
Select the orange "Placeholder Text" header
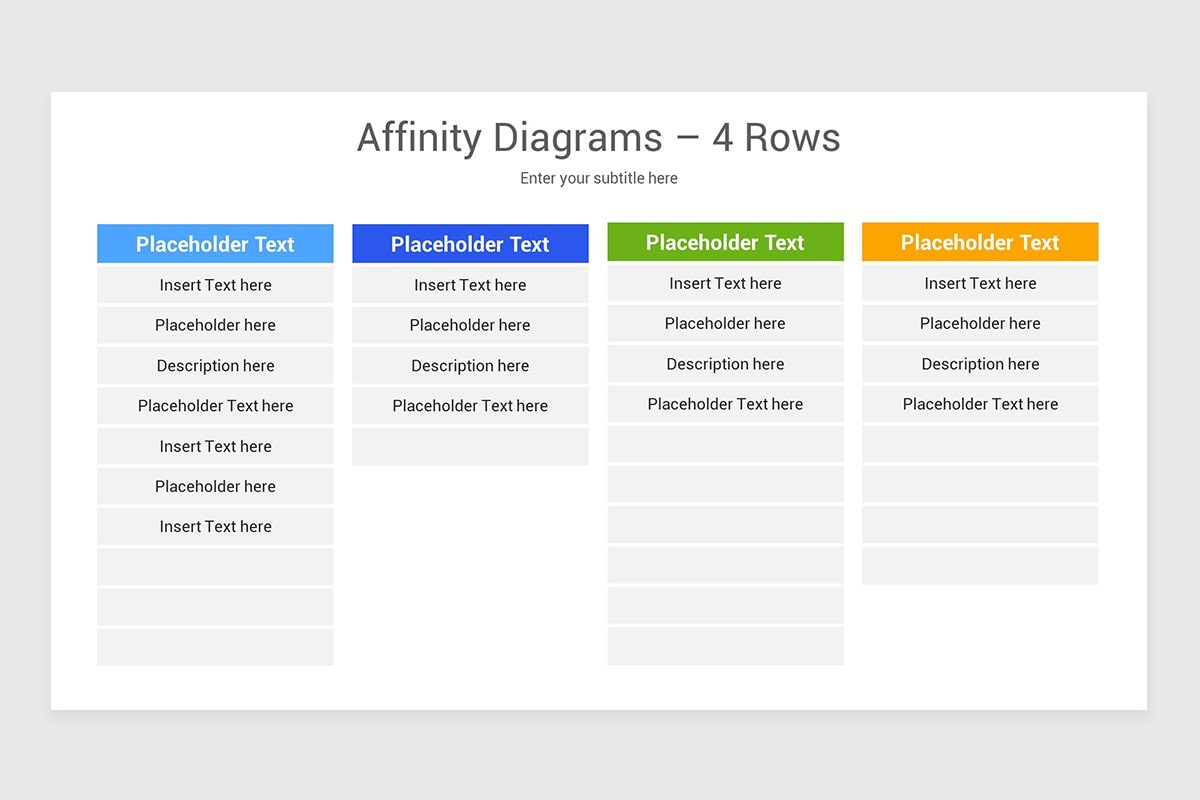[x=980, y=242]
